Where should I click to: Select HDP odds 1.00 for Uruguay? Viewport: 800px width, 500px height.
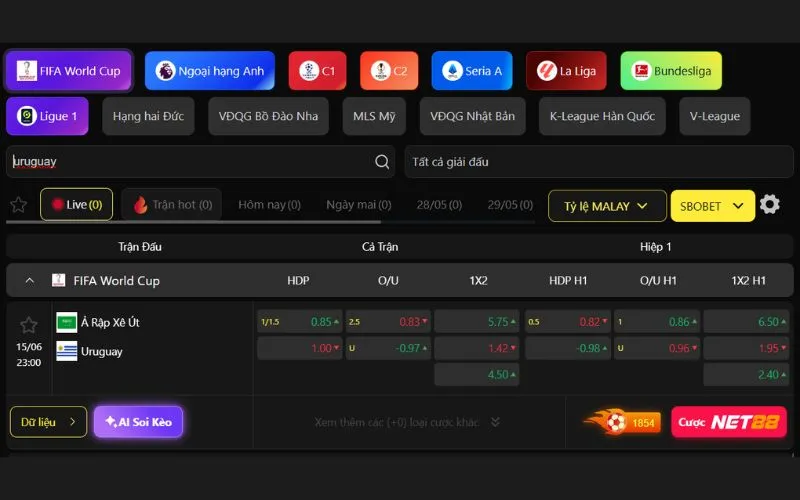299,348
